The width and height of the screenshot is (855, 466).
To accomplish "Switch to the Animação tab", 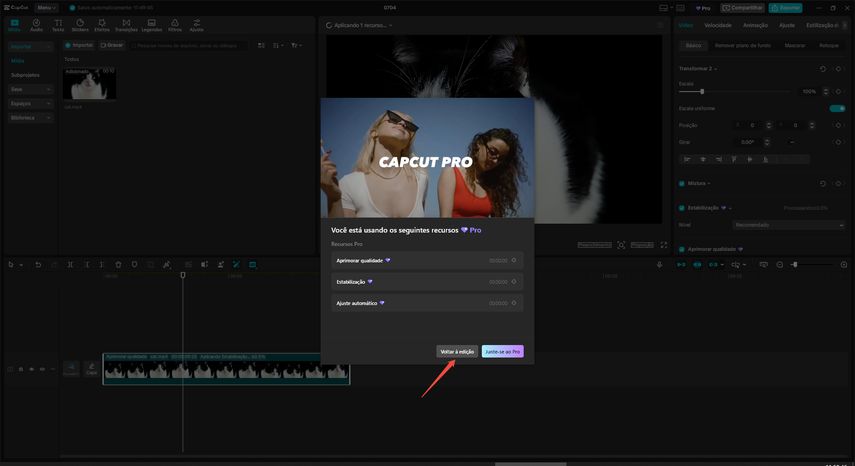I will [x=755, y=26].
